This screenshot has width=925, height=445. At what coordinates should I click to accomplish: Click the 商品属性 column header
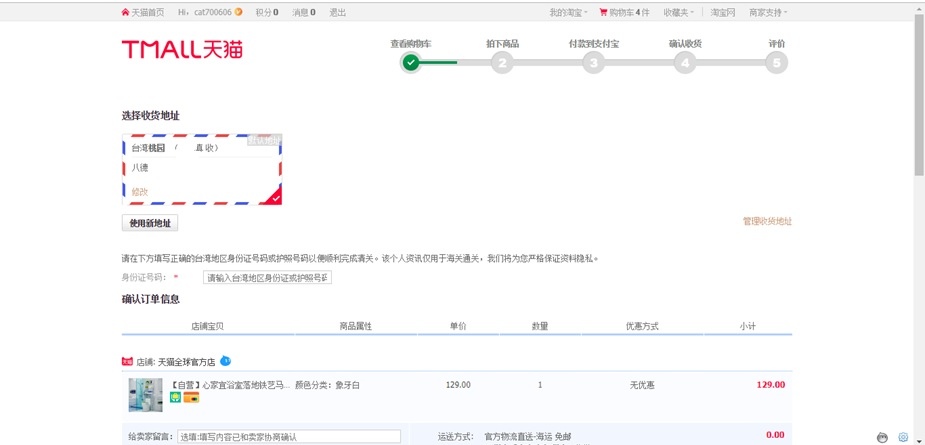(x=356, y=326)
